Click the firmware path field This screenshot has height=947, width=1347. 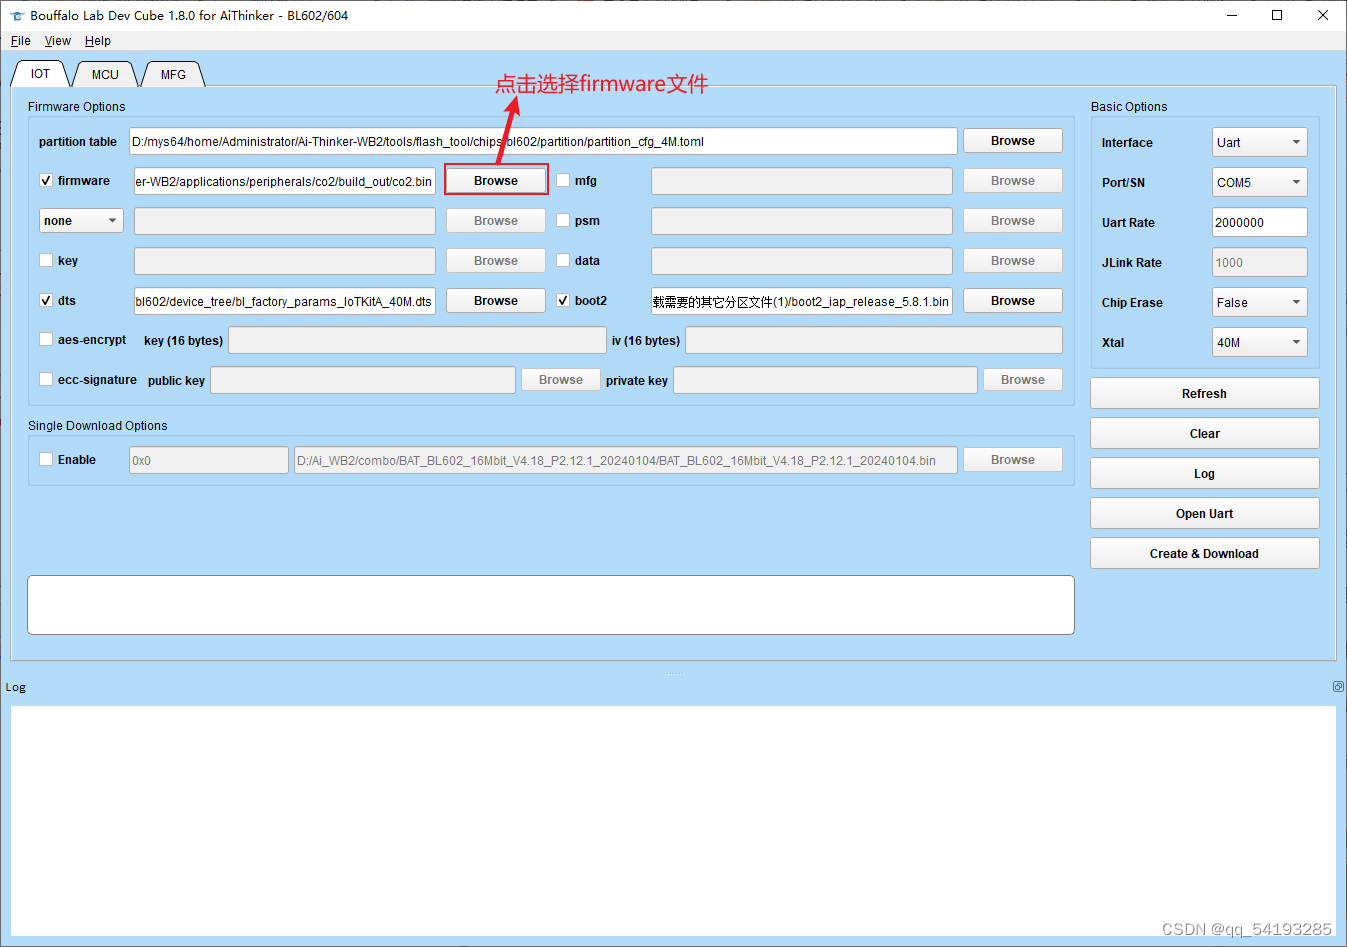[285, 181]
